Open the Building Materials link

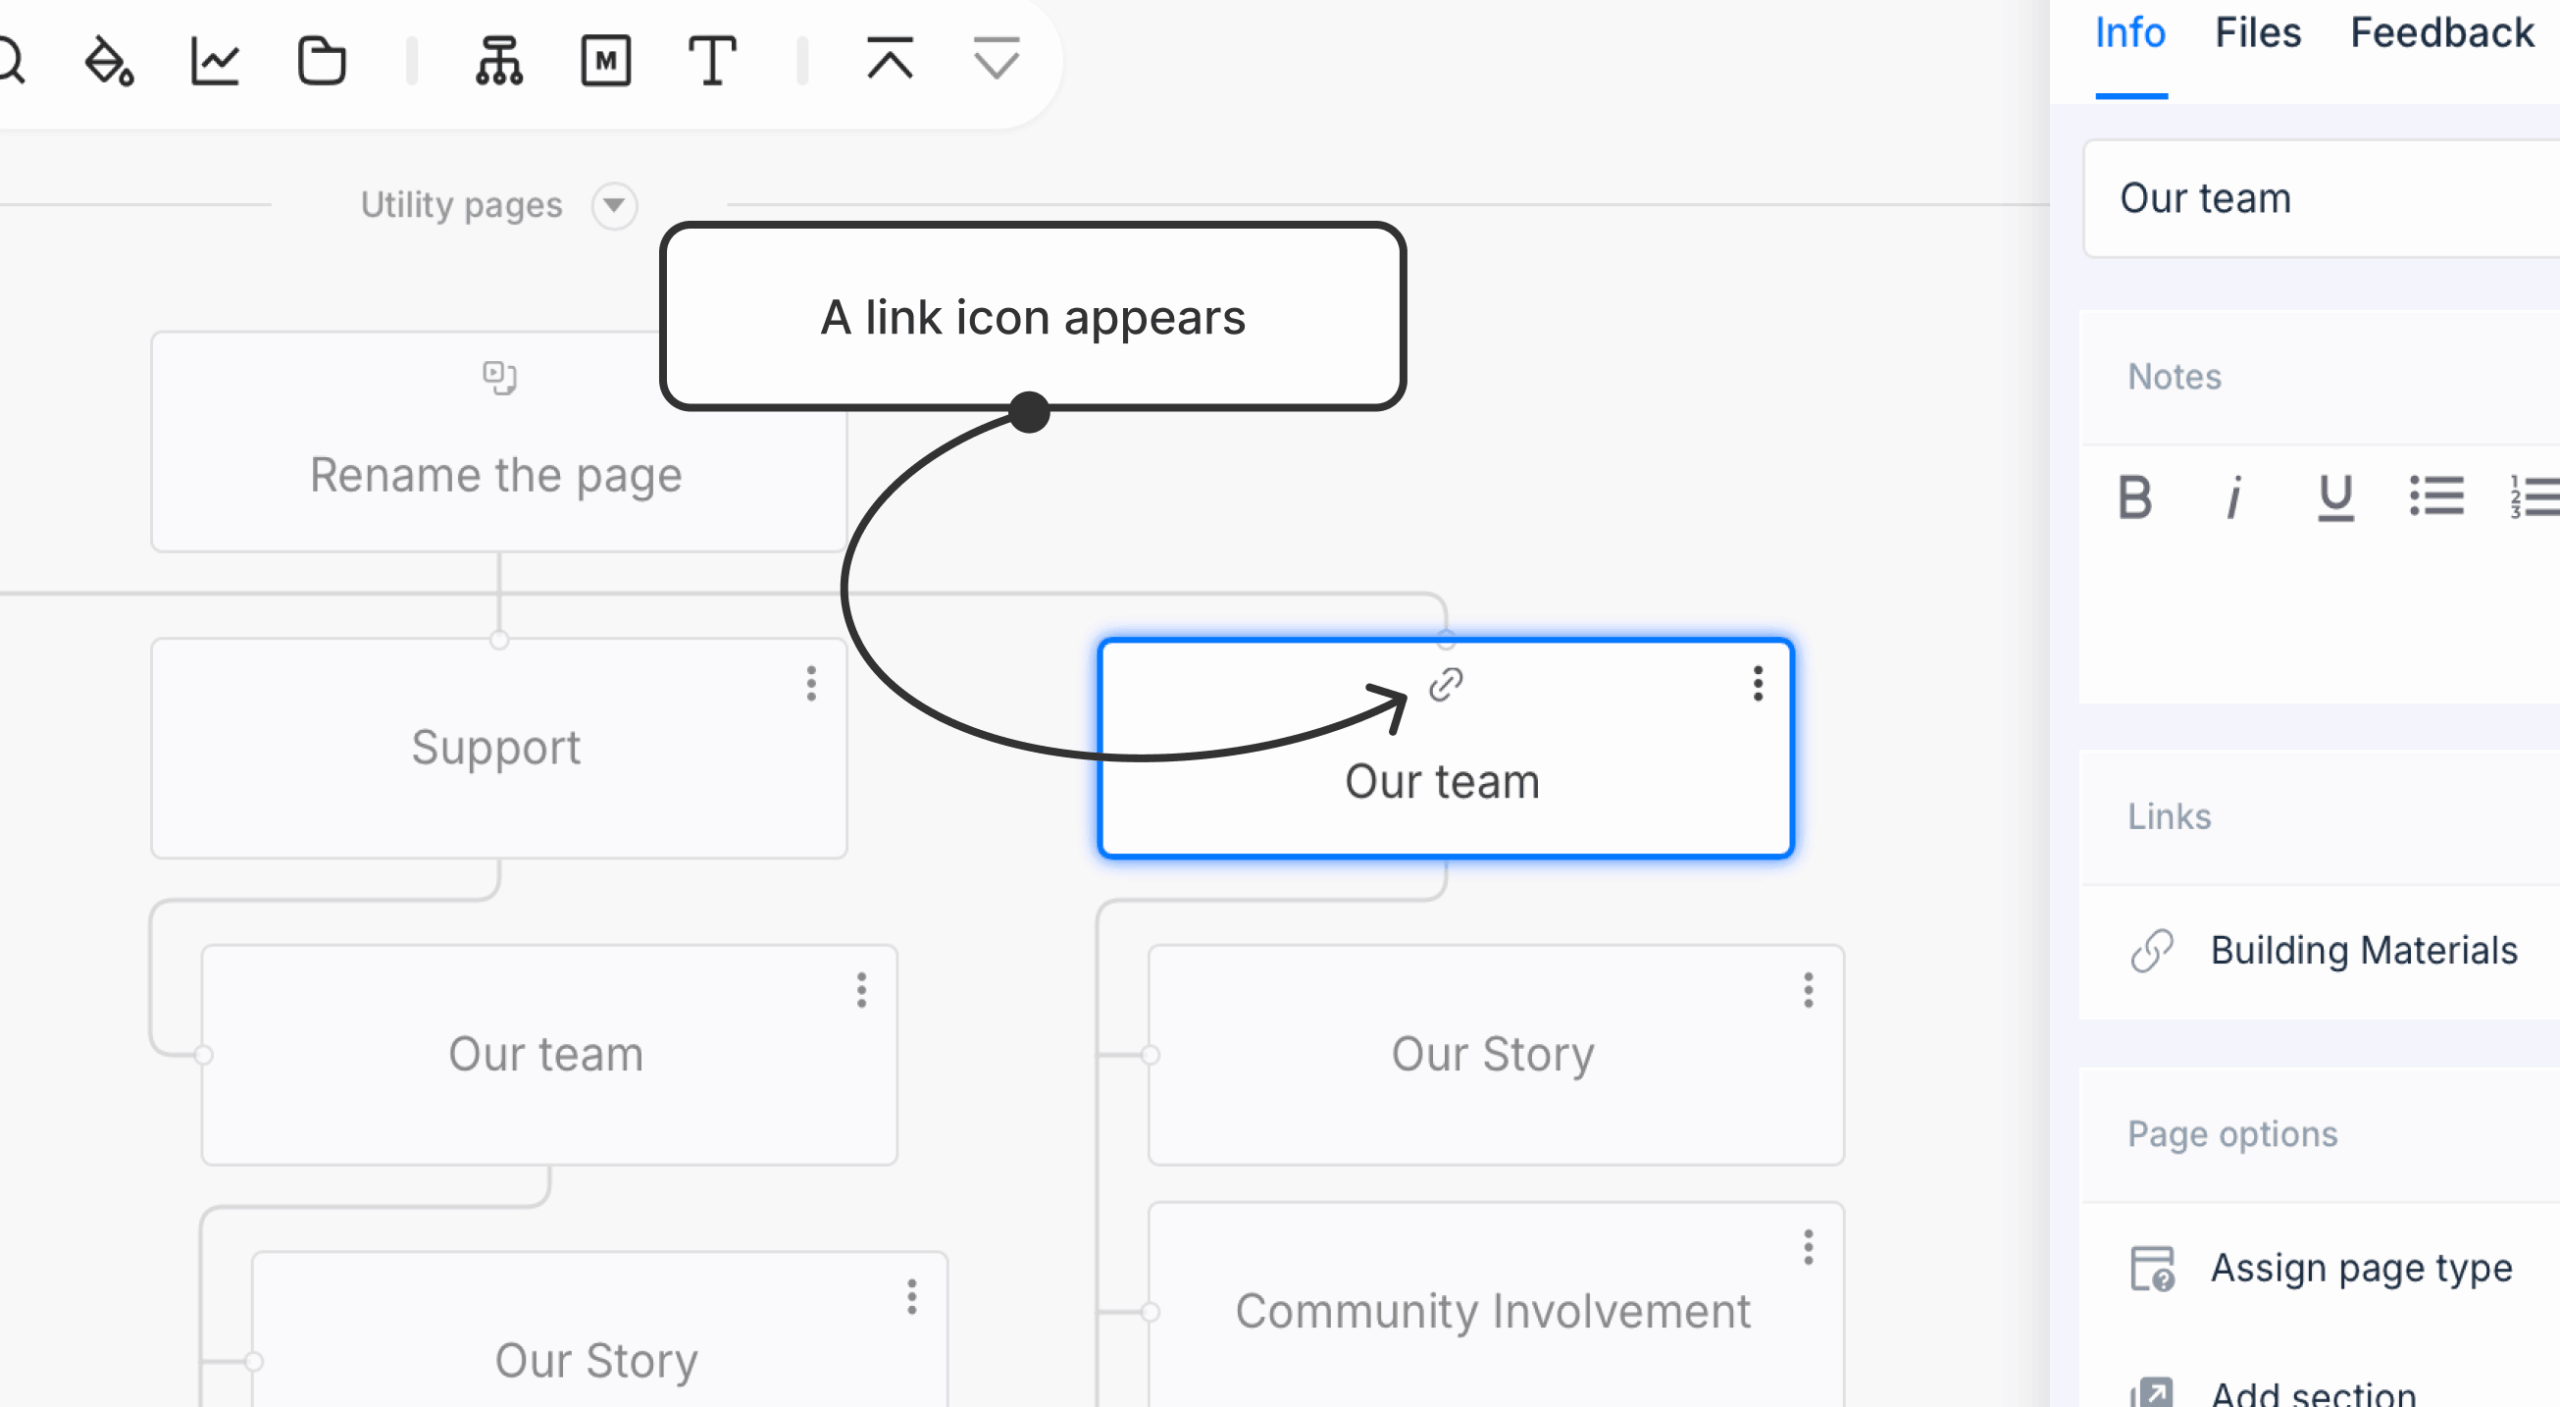tap(2364, 951)
